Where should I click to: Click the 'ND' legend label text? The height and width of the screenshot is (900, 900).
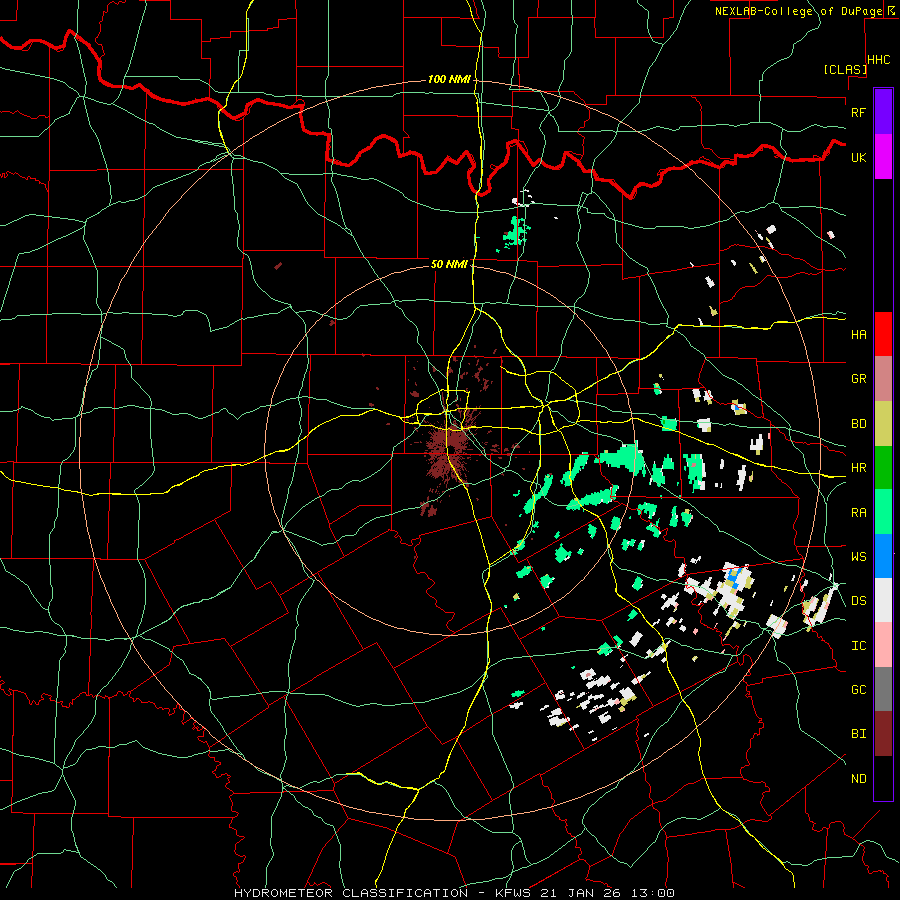click(858, 779)
